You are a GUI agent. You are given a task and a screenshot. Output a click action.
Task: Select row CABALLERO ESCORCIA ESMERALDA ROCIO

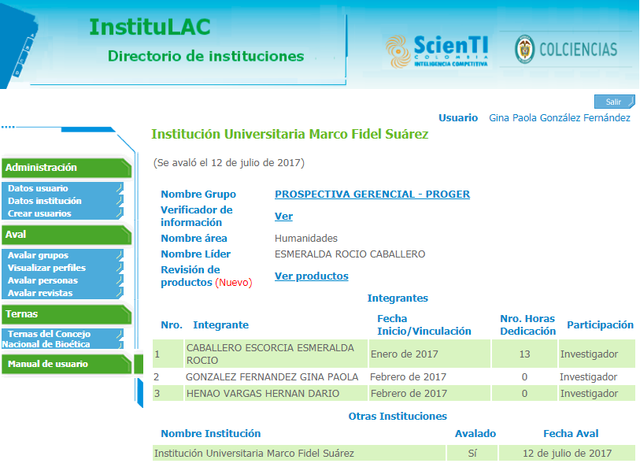coord(394,354)
